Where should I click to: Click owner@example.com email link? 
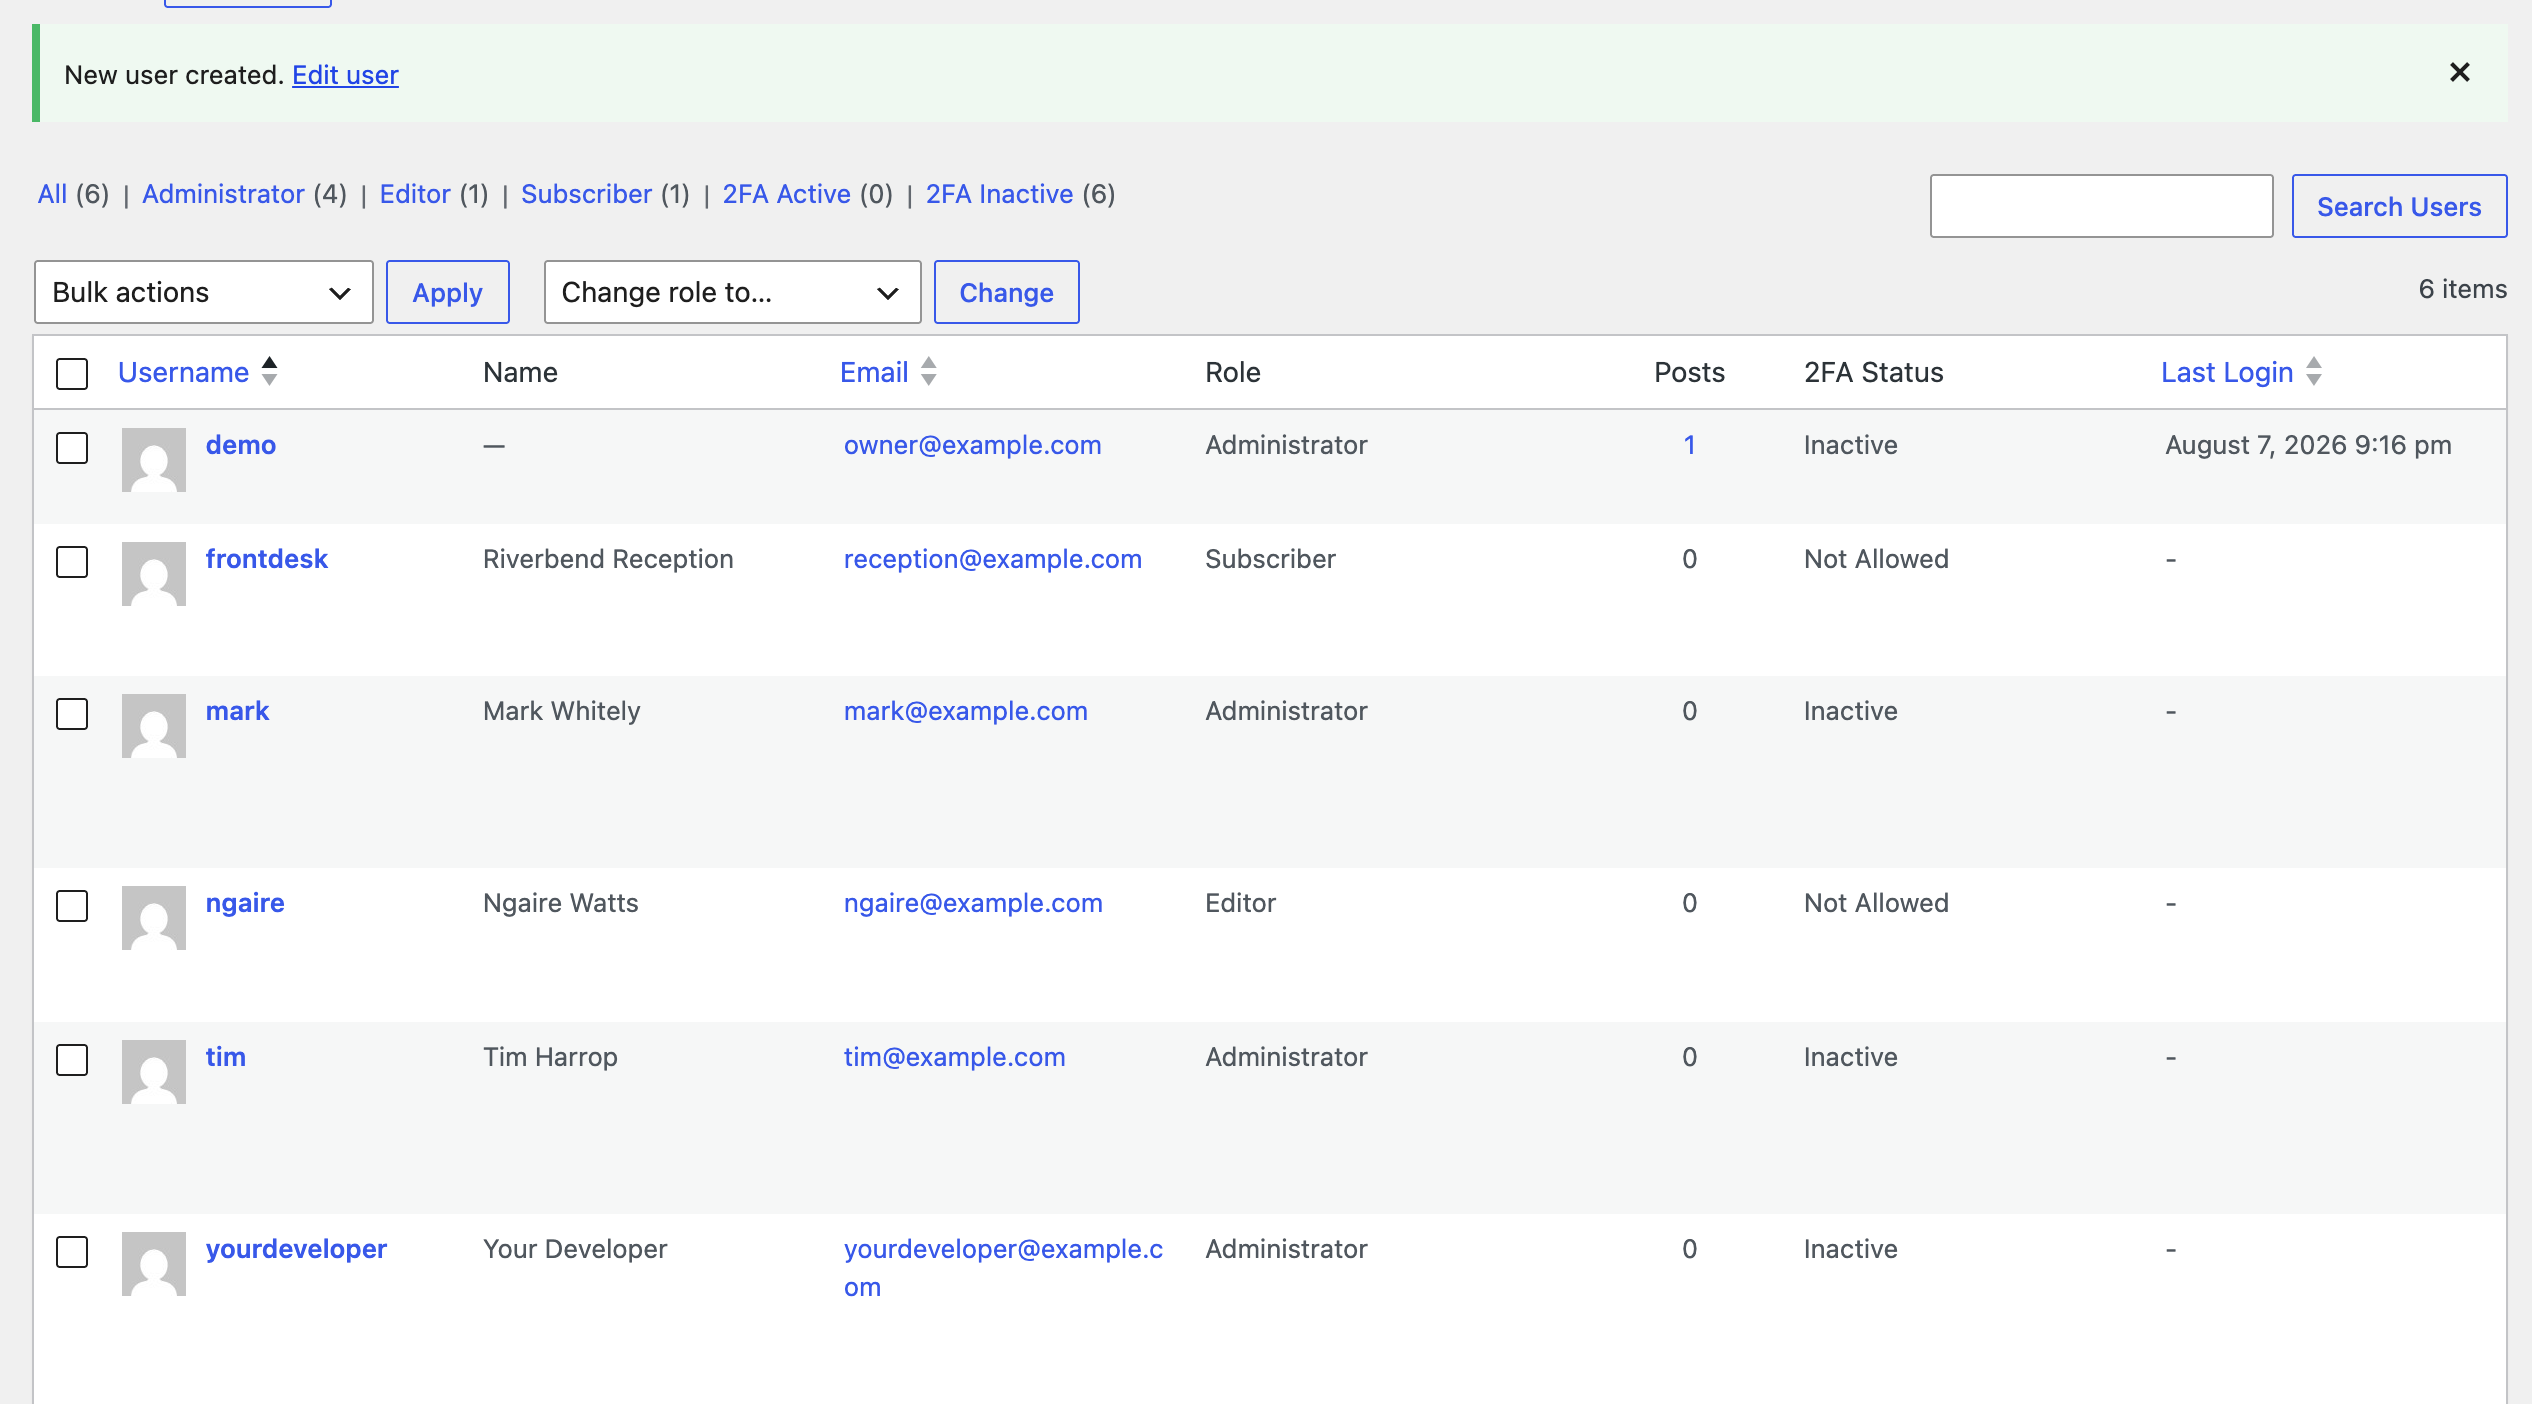pos(972,445)
